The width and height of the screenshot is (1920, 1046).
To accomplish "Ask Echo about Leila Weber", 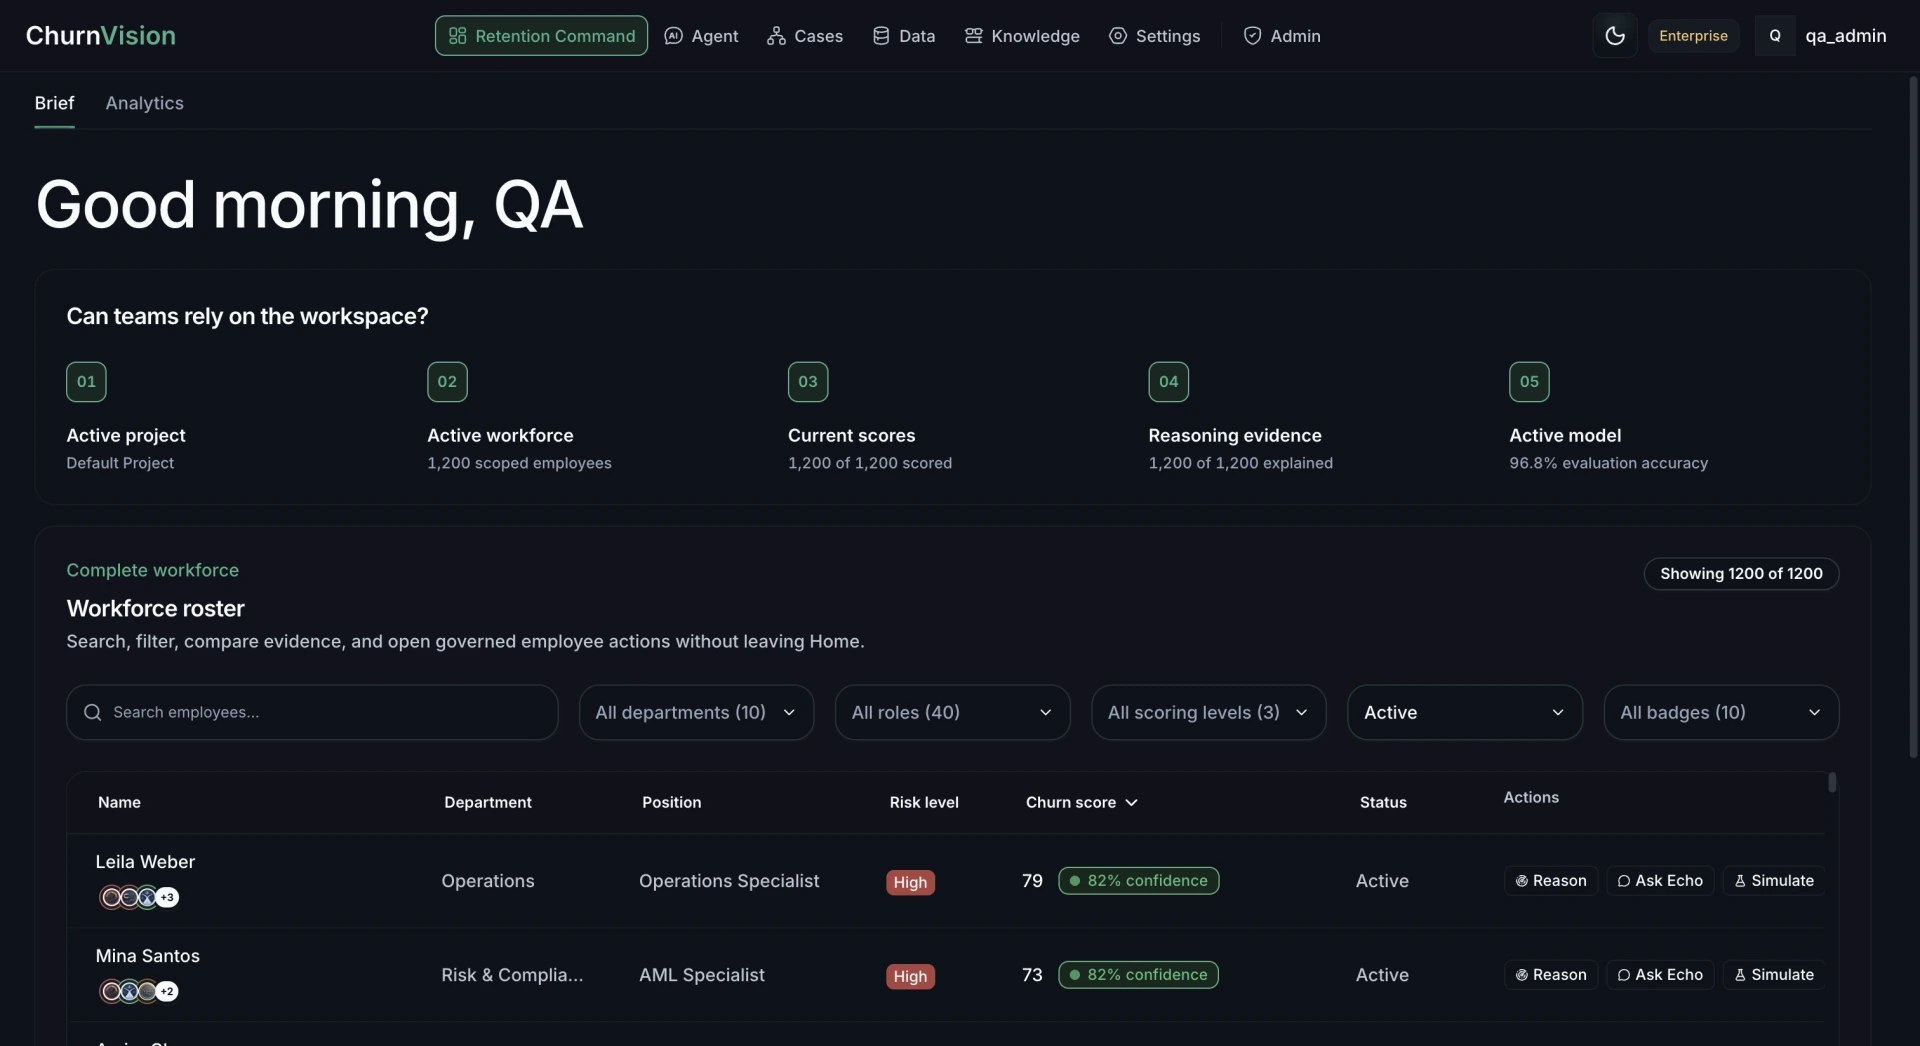I will (x=1660, y=881).
